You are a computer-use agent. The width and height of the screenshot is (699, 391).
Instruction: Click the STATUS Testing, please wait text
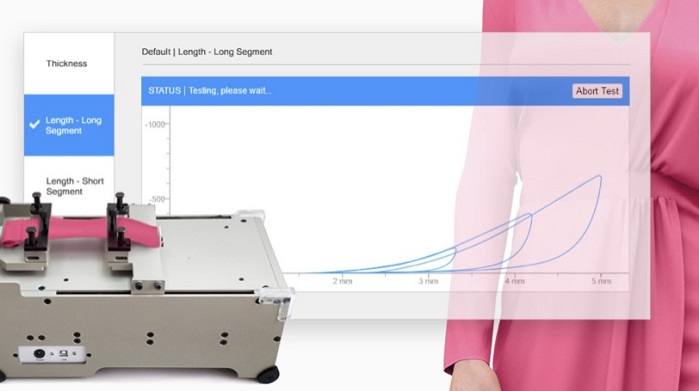[210, 91]
